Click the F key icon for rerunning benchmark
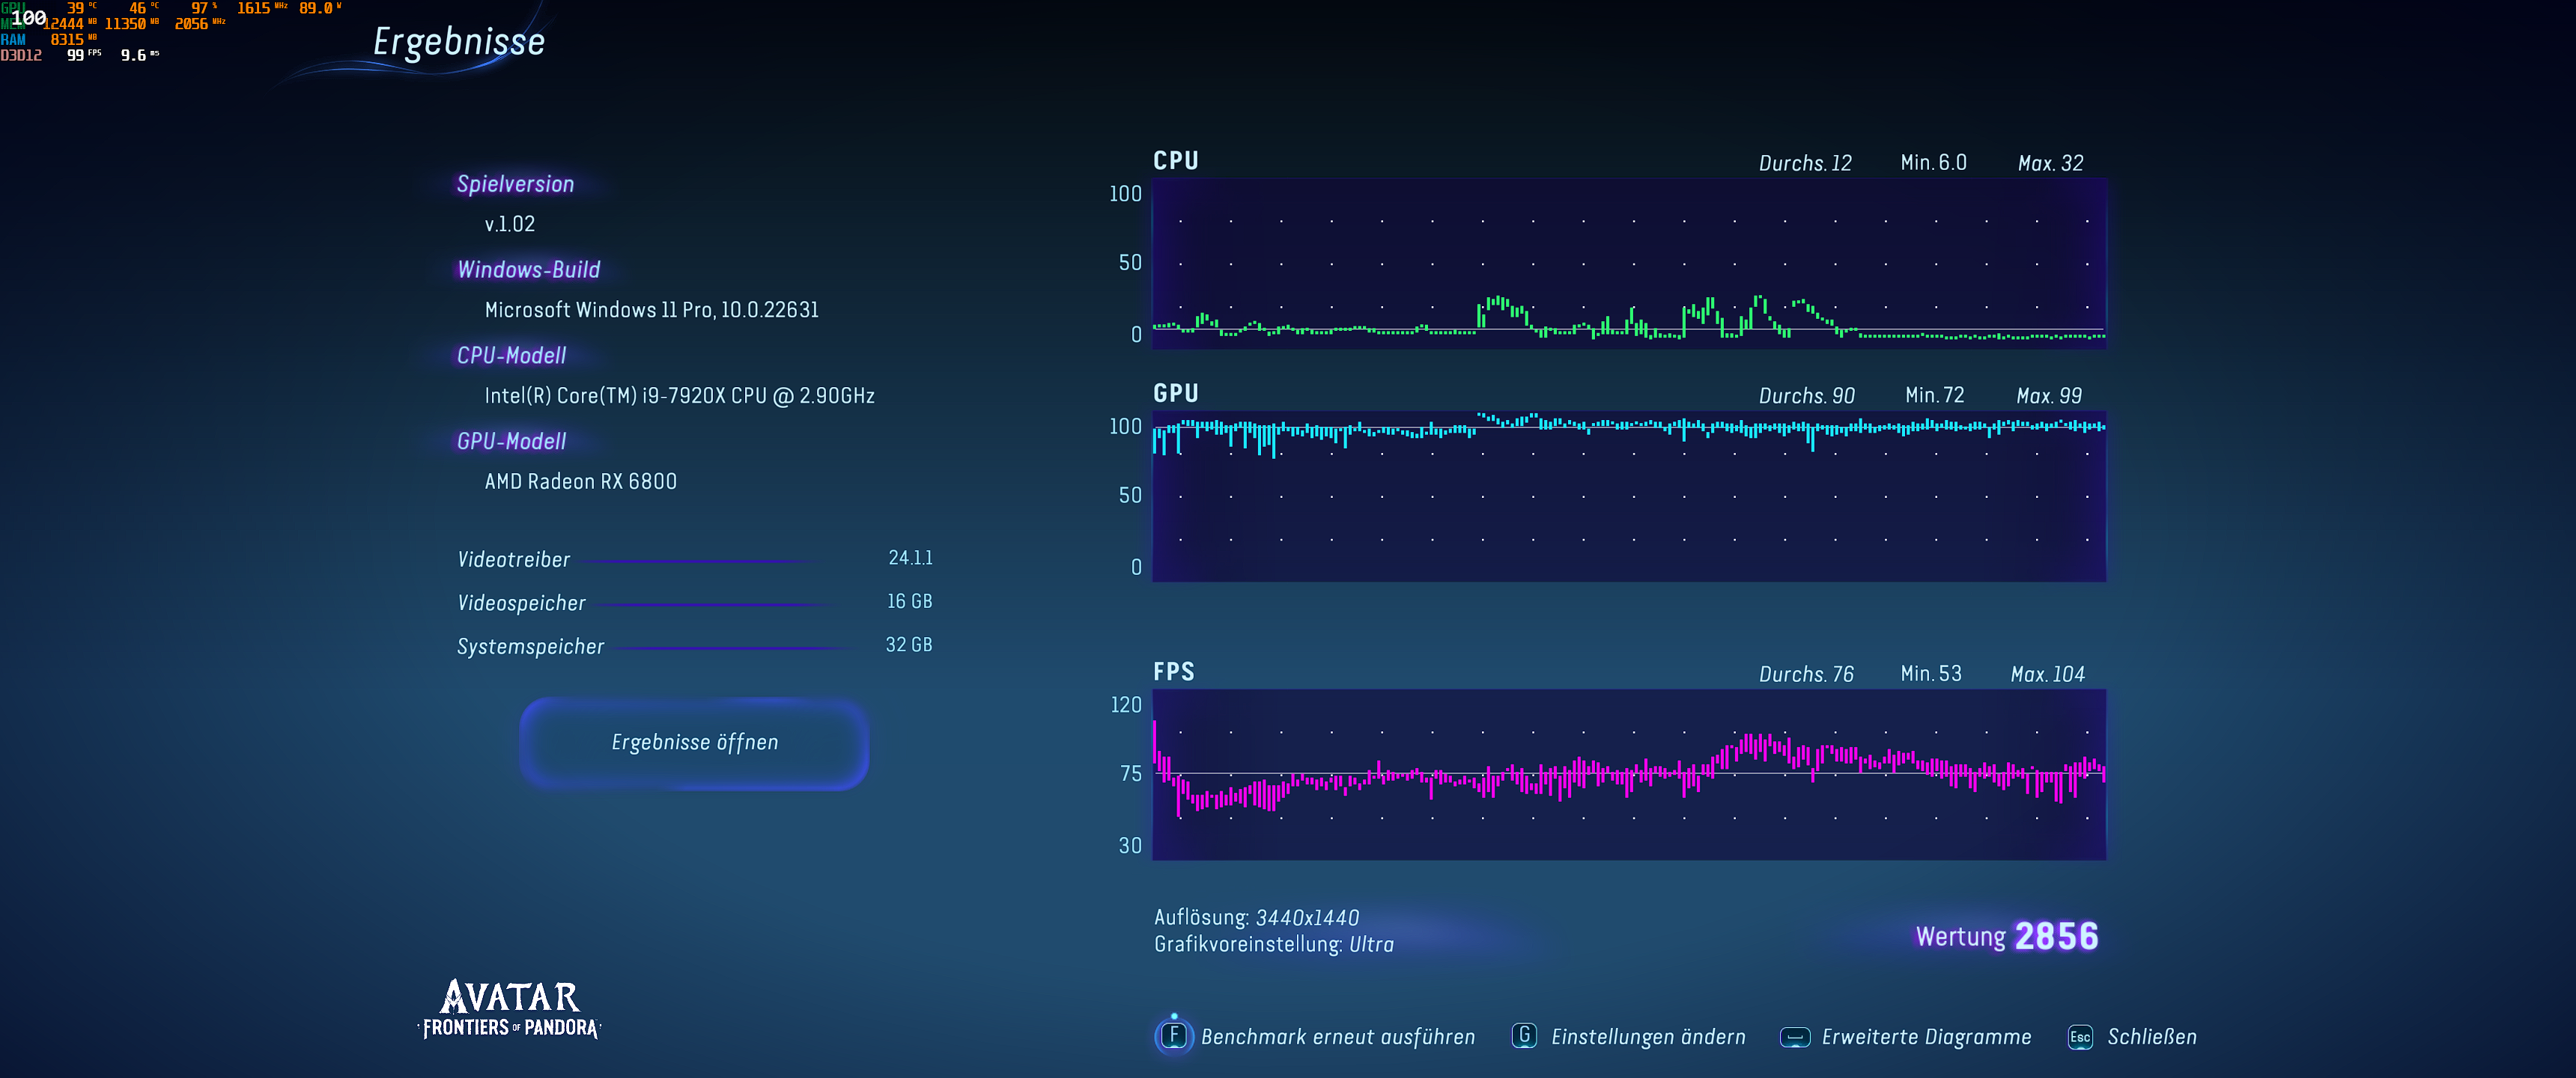 [1174, 1035]
